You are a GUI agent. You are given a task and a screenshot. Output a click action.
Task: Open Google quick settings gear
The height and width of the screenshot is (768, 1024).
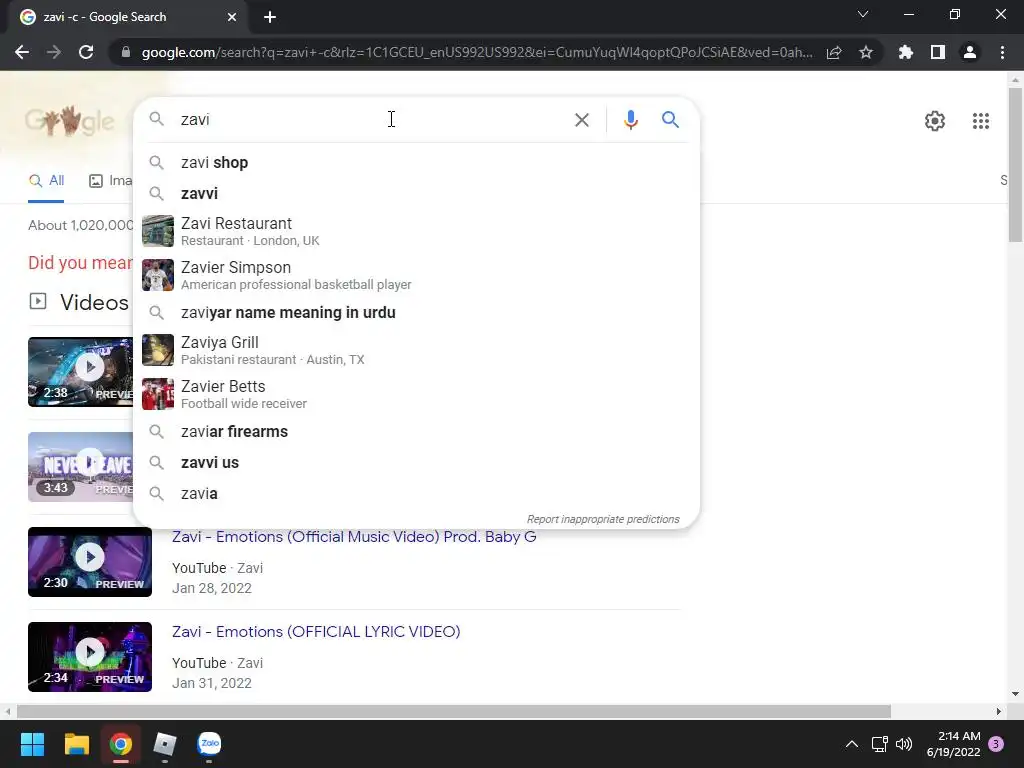coord(935,121)
